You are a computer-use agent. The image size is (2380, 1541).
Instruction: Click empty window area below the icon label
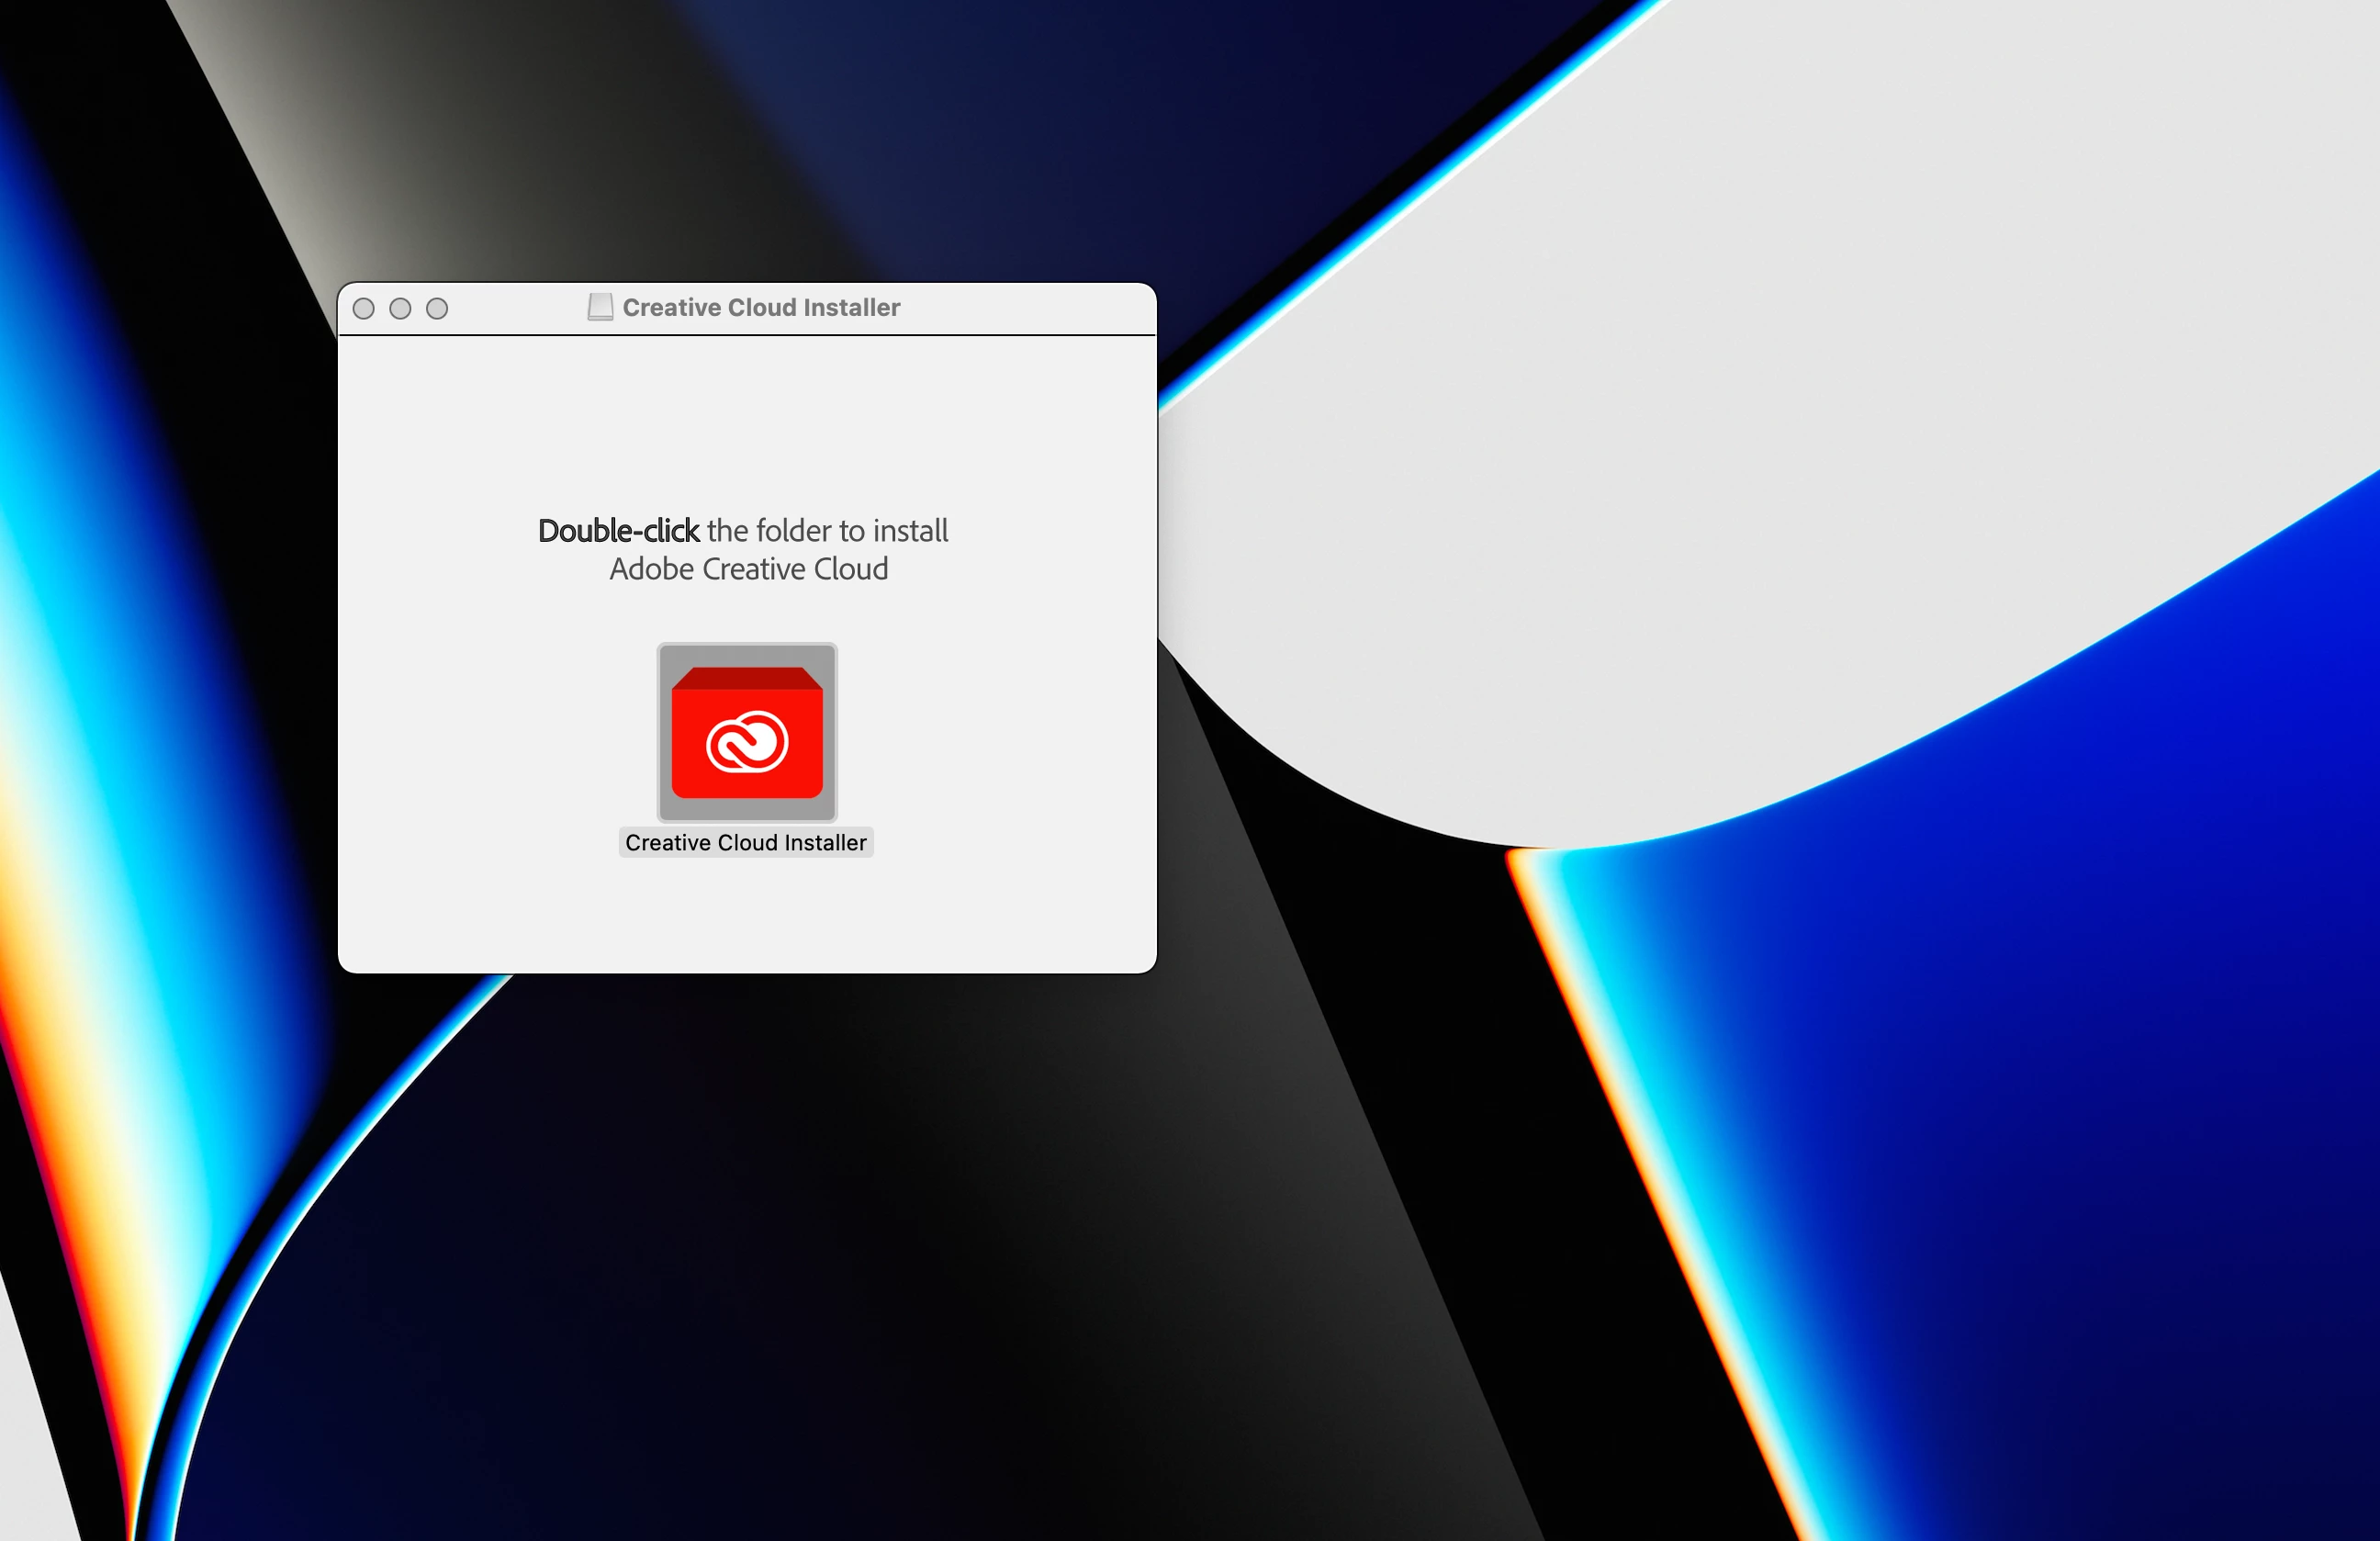click(x=746, y=915)
